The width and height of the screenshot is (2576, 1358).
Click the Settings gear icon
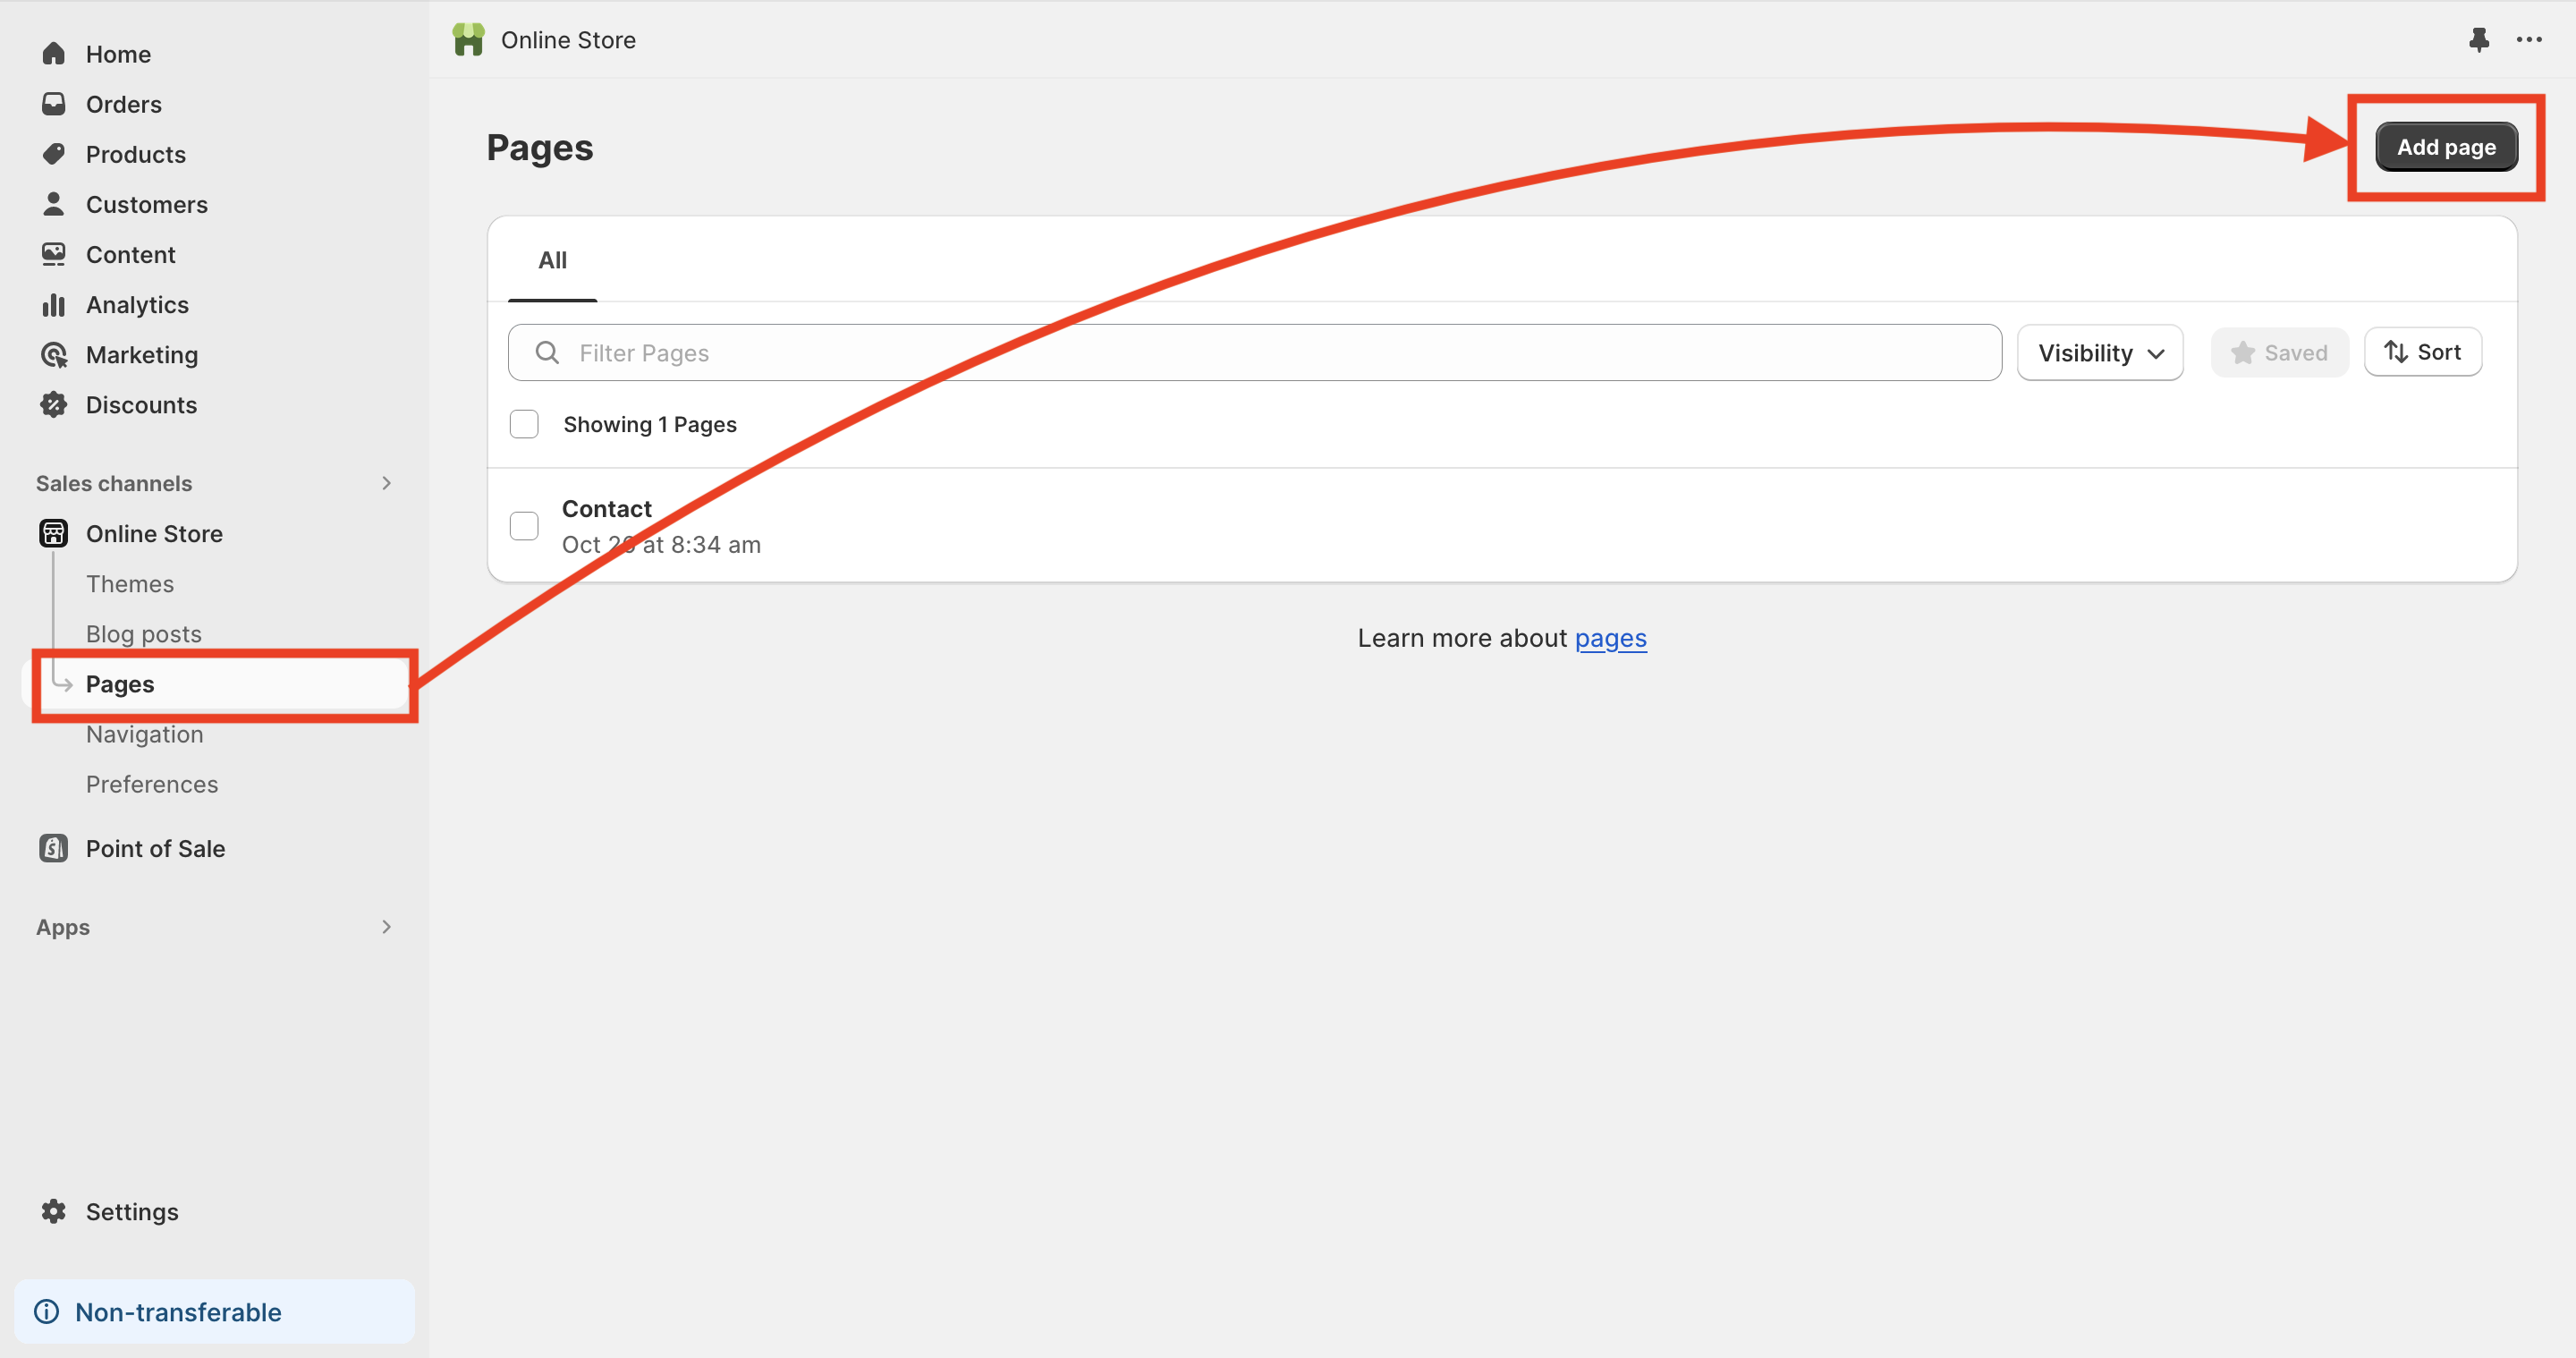54,1212
